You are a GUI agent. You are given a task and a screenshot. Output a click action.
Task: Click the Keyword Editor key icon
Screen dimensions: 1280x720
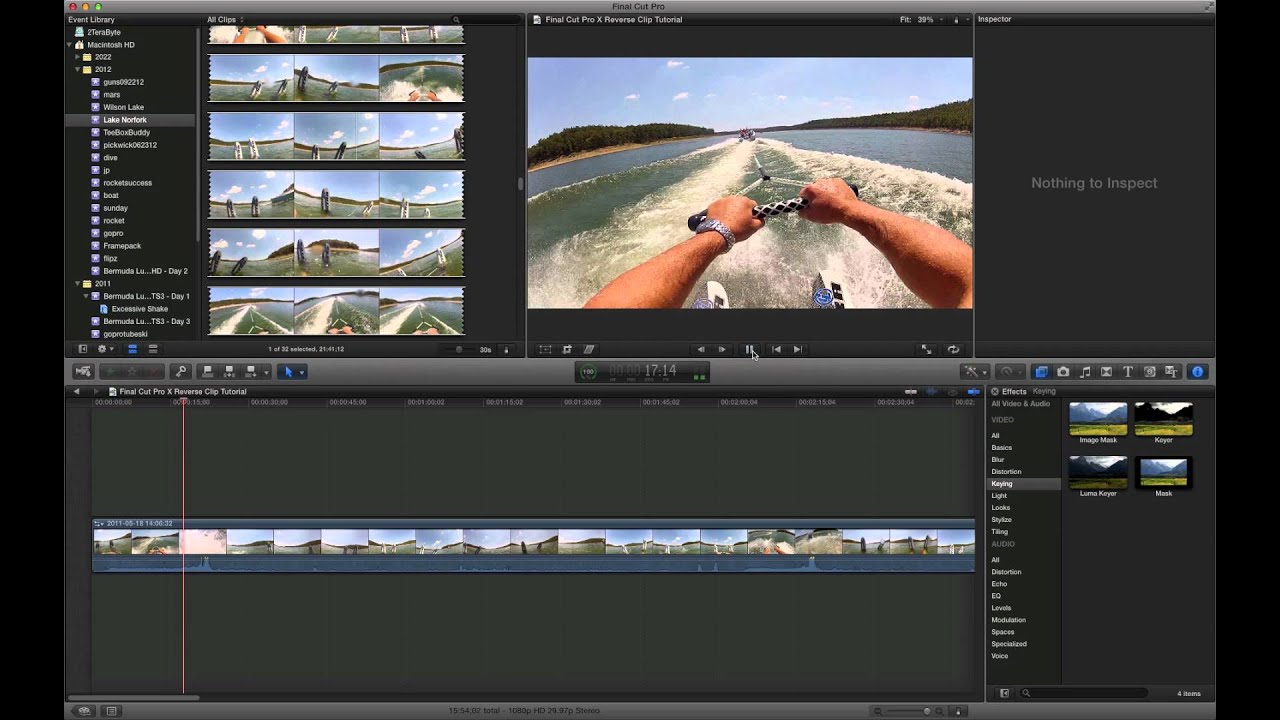click(x=181, y=372)
